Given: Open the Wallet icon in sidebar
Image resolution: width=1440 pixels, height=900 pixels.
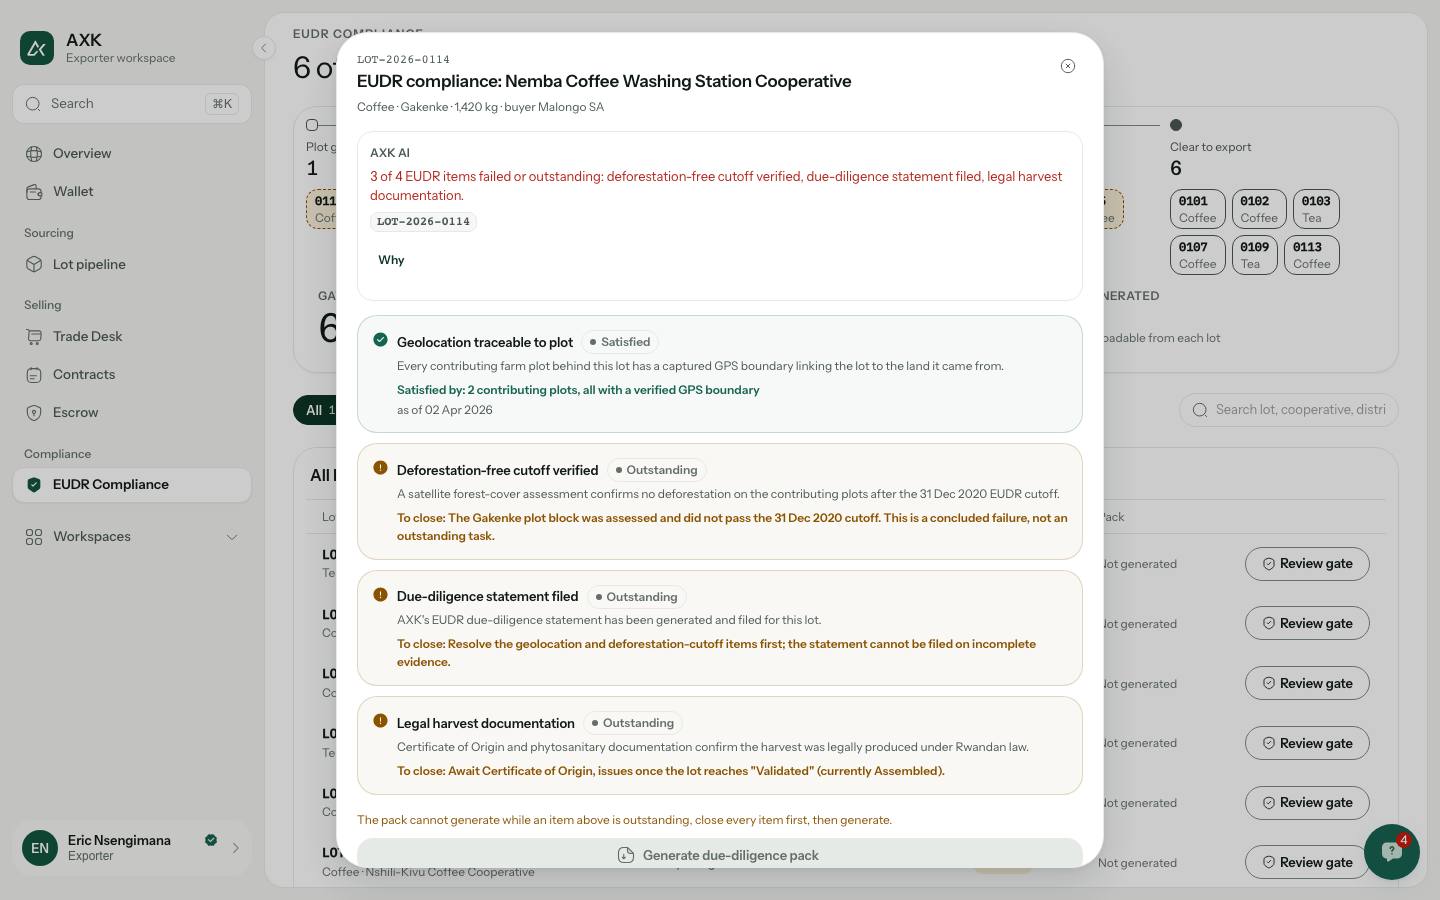Looking at the screenshot, I should [34, 192].
